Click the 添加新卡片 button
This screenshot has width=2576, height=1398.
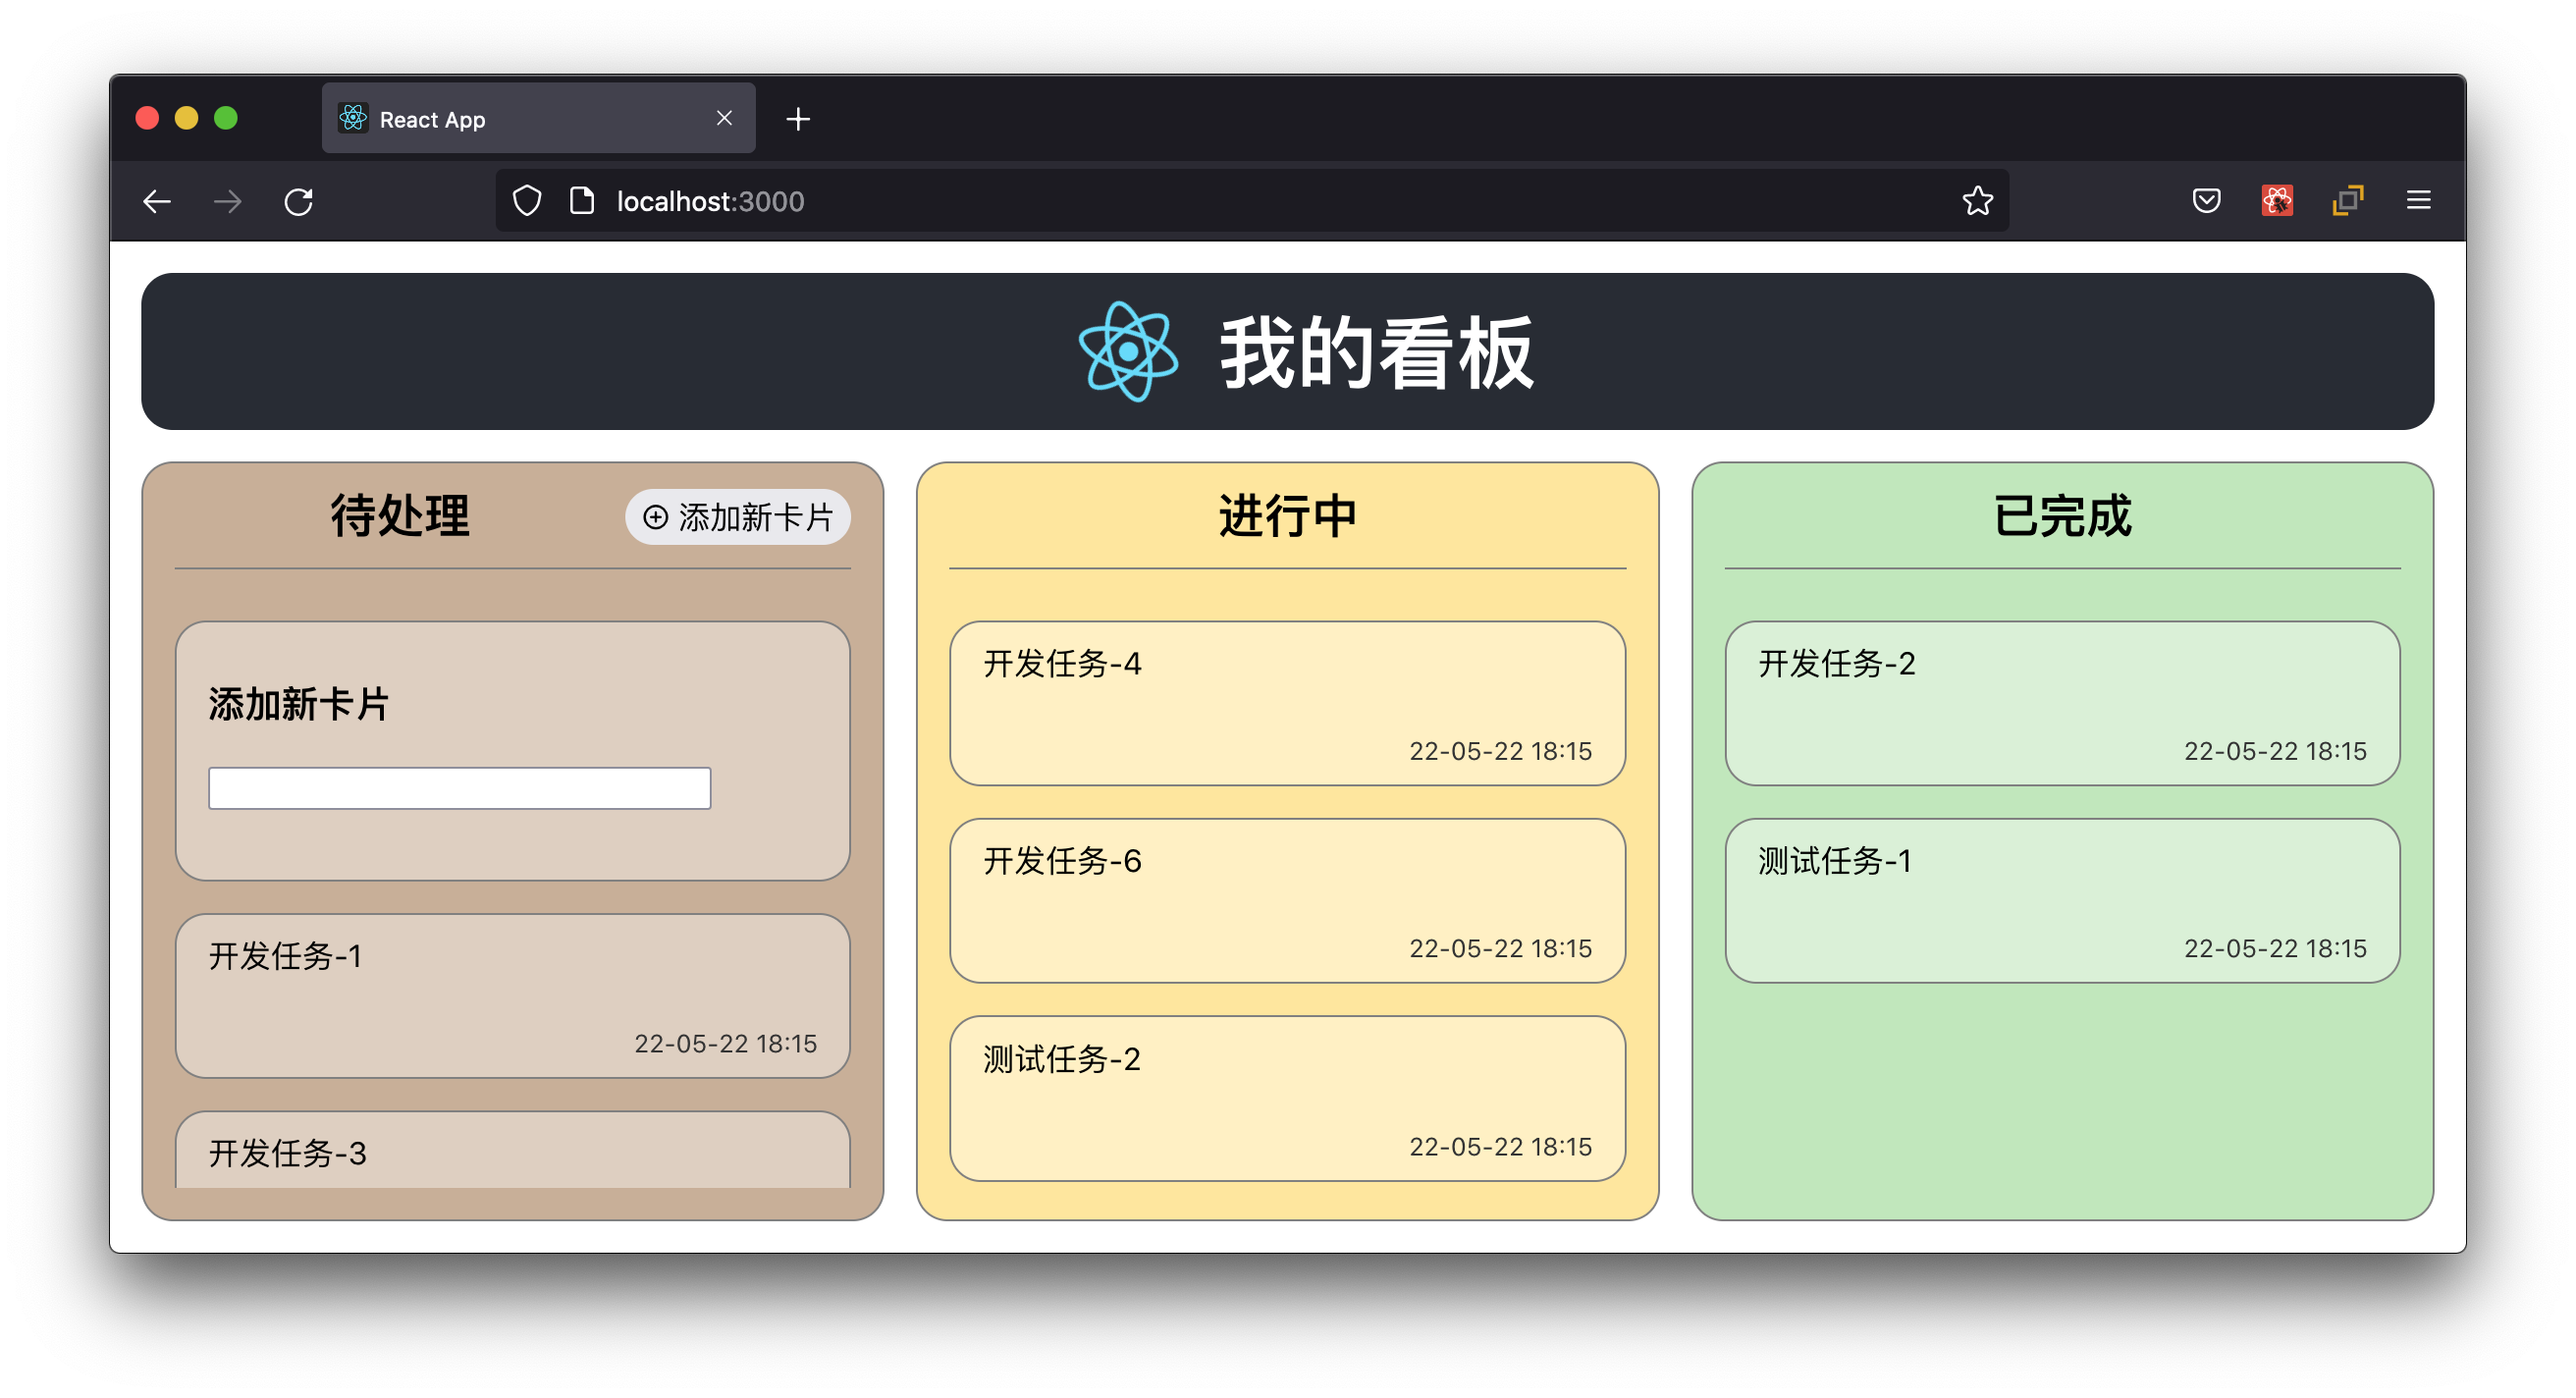point(737,517)
